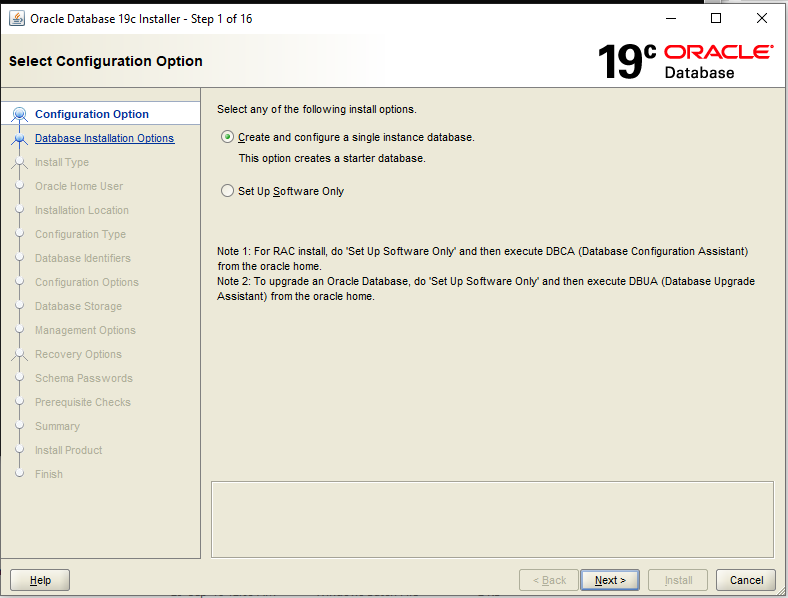The width and height of the screenshot is (788, 598).
Task: Click the Install Type step node icon
Action: pyautogui.click(x=20, y=162)
